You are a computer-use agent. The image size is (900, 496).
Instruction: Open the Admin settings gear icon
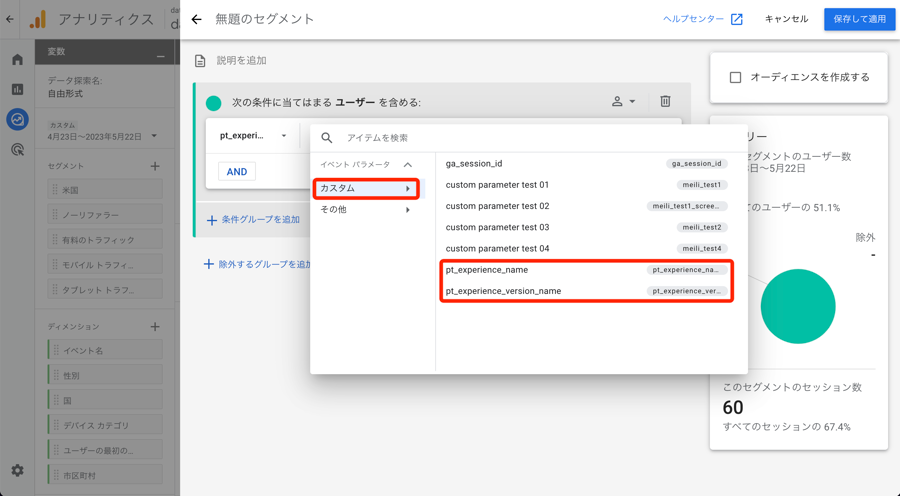click(x=17, y=470)
